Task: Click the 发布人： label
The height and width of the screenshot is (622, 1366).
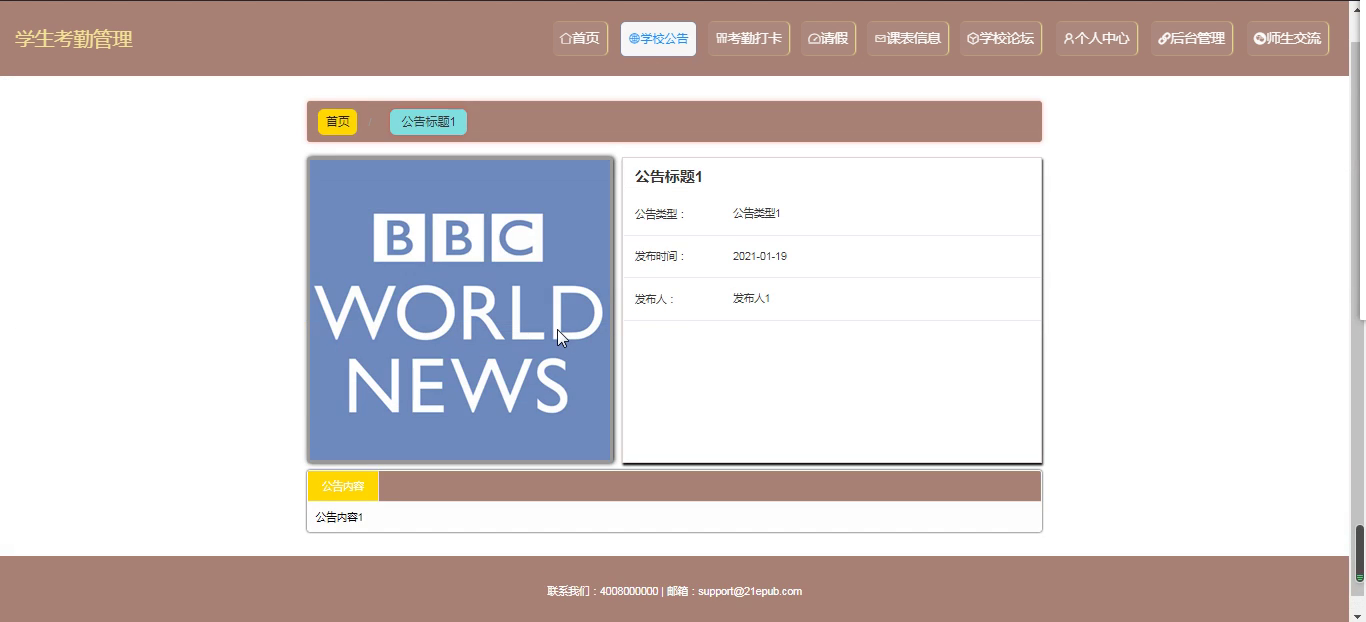Action: 655,299
